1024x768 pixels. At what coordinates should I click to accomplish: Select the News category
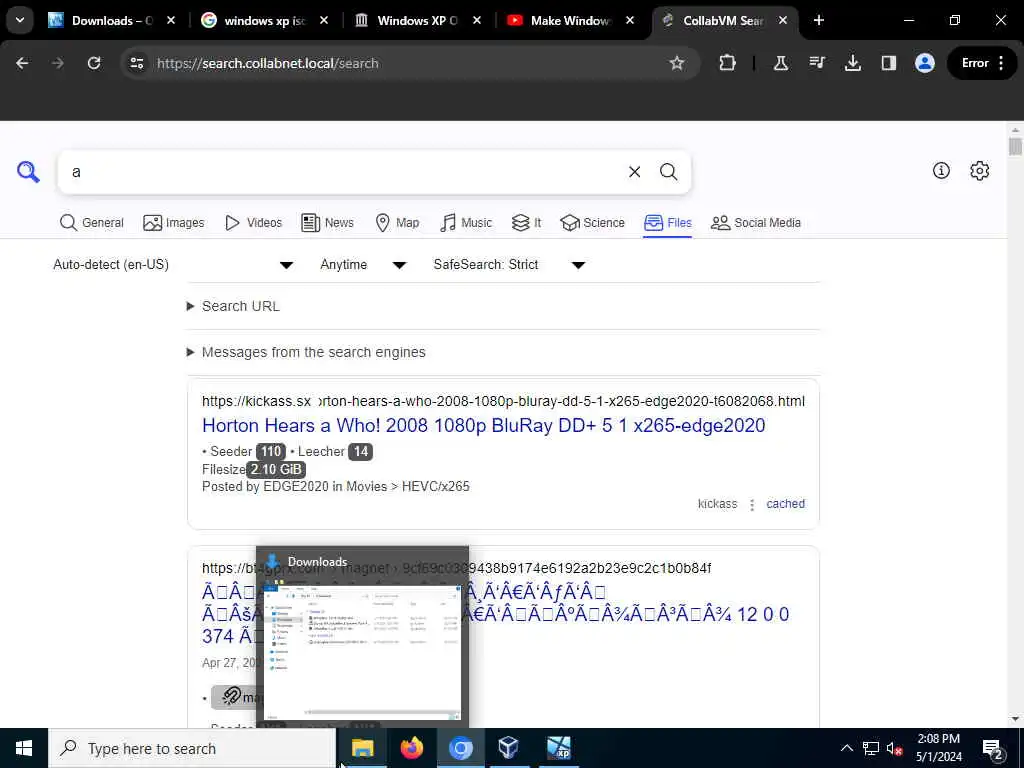(327, 223)
